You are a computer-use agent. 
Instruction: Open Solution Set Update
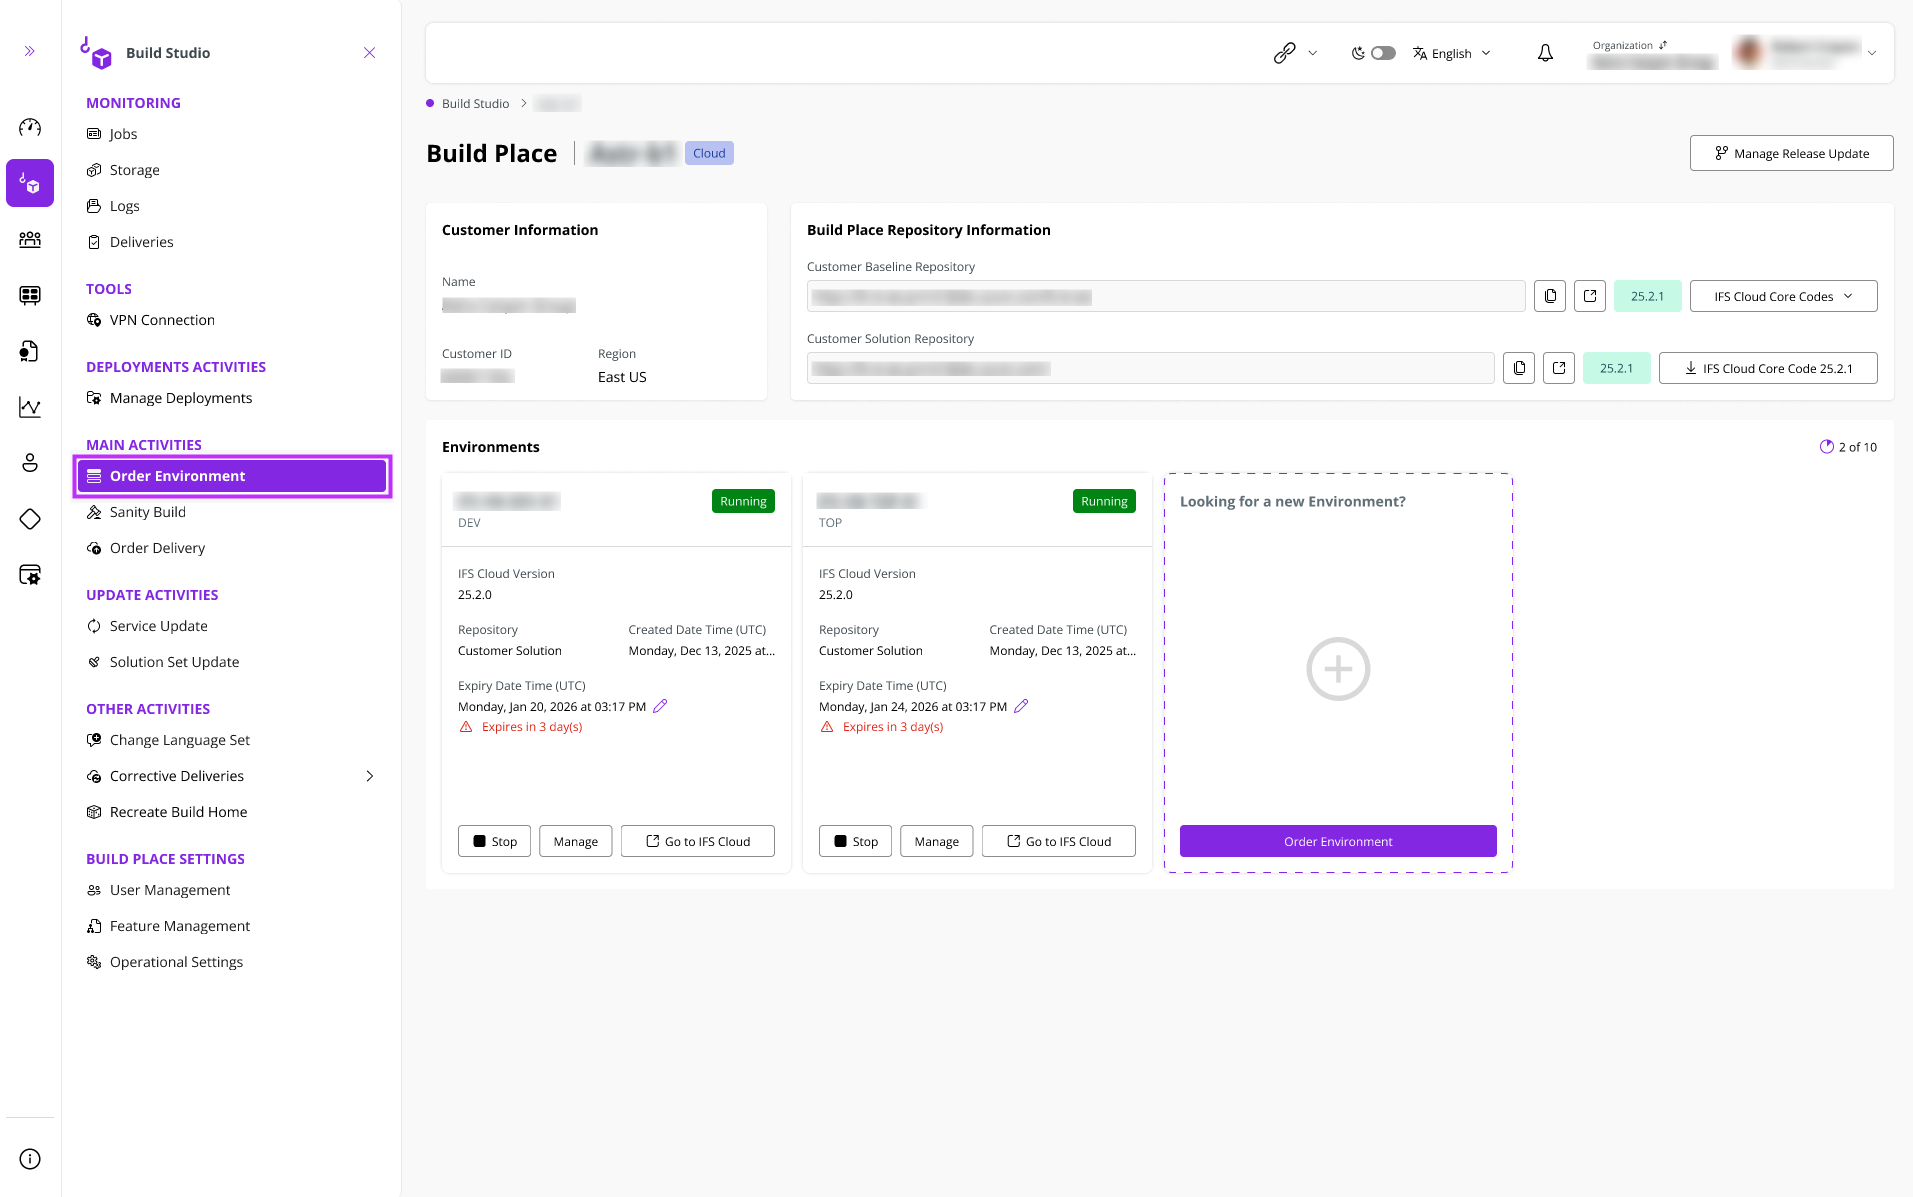(x=174, y=662)
